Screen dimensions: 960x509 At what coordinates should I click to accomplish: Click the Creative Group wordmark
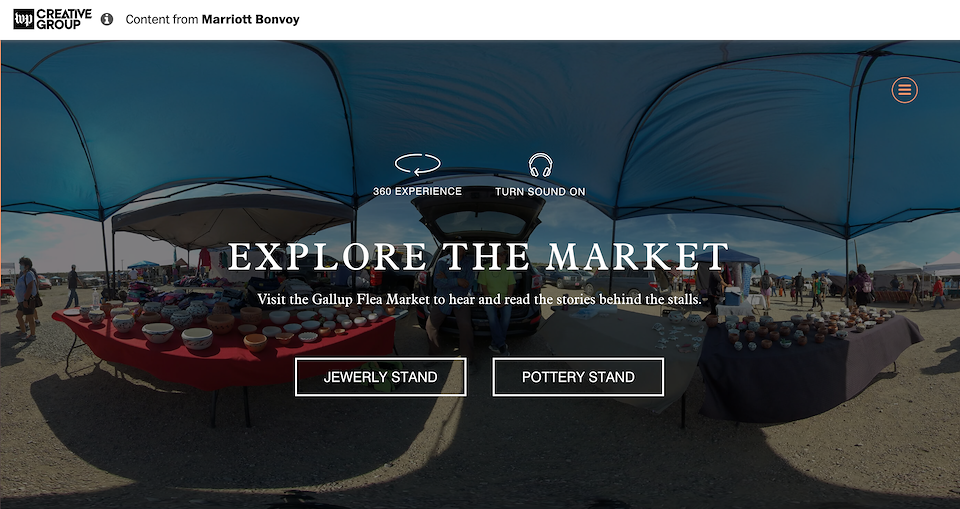pos(64,19)
